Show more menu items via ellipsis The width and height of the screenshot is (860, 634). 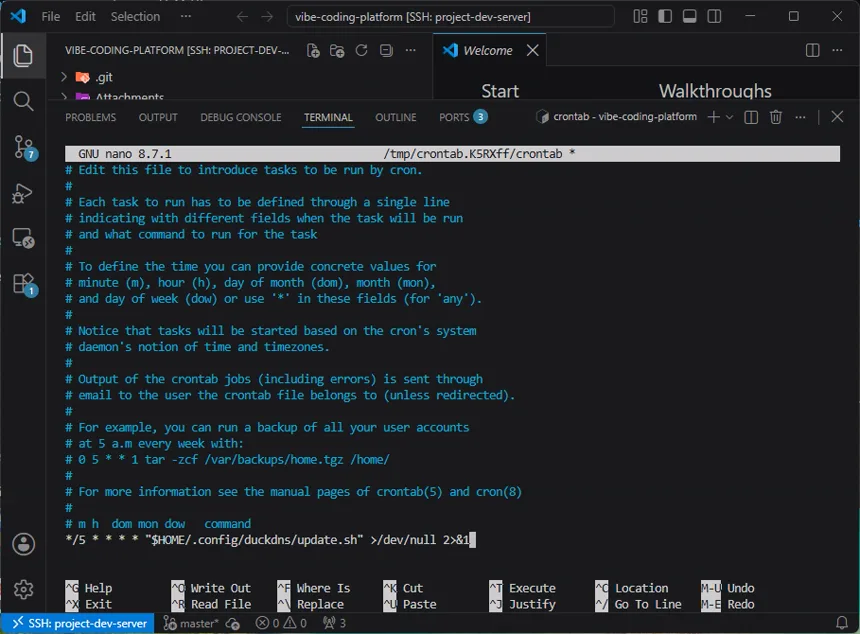pyautogui.click(x=186, y=16)
